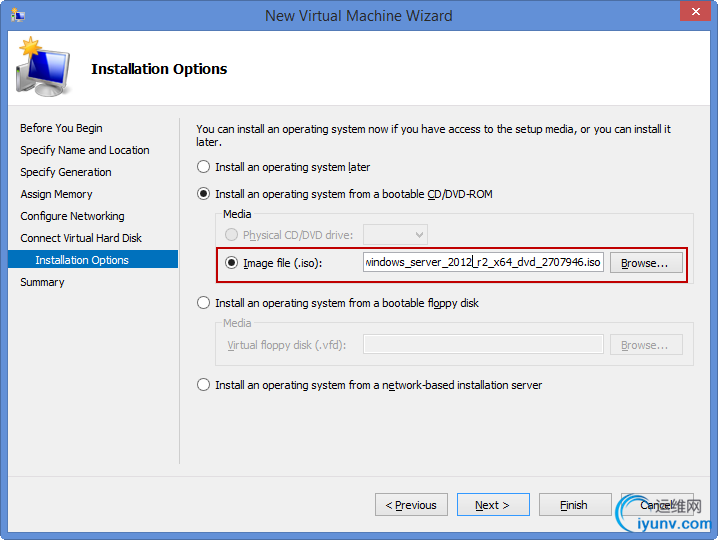Click the computer monitor wizard header icon
Image resolution: width=718 pixels, height=540 pixels.
[43, 67]
